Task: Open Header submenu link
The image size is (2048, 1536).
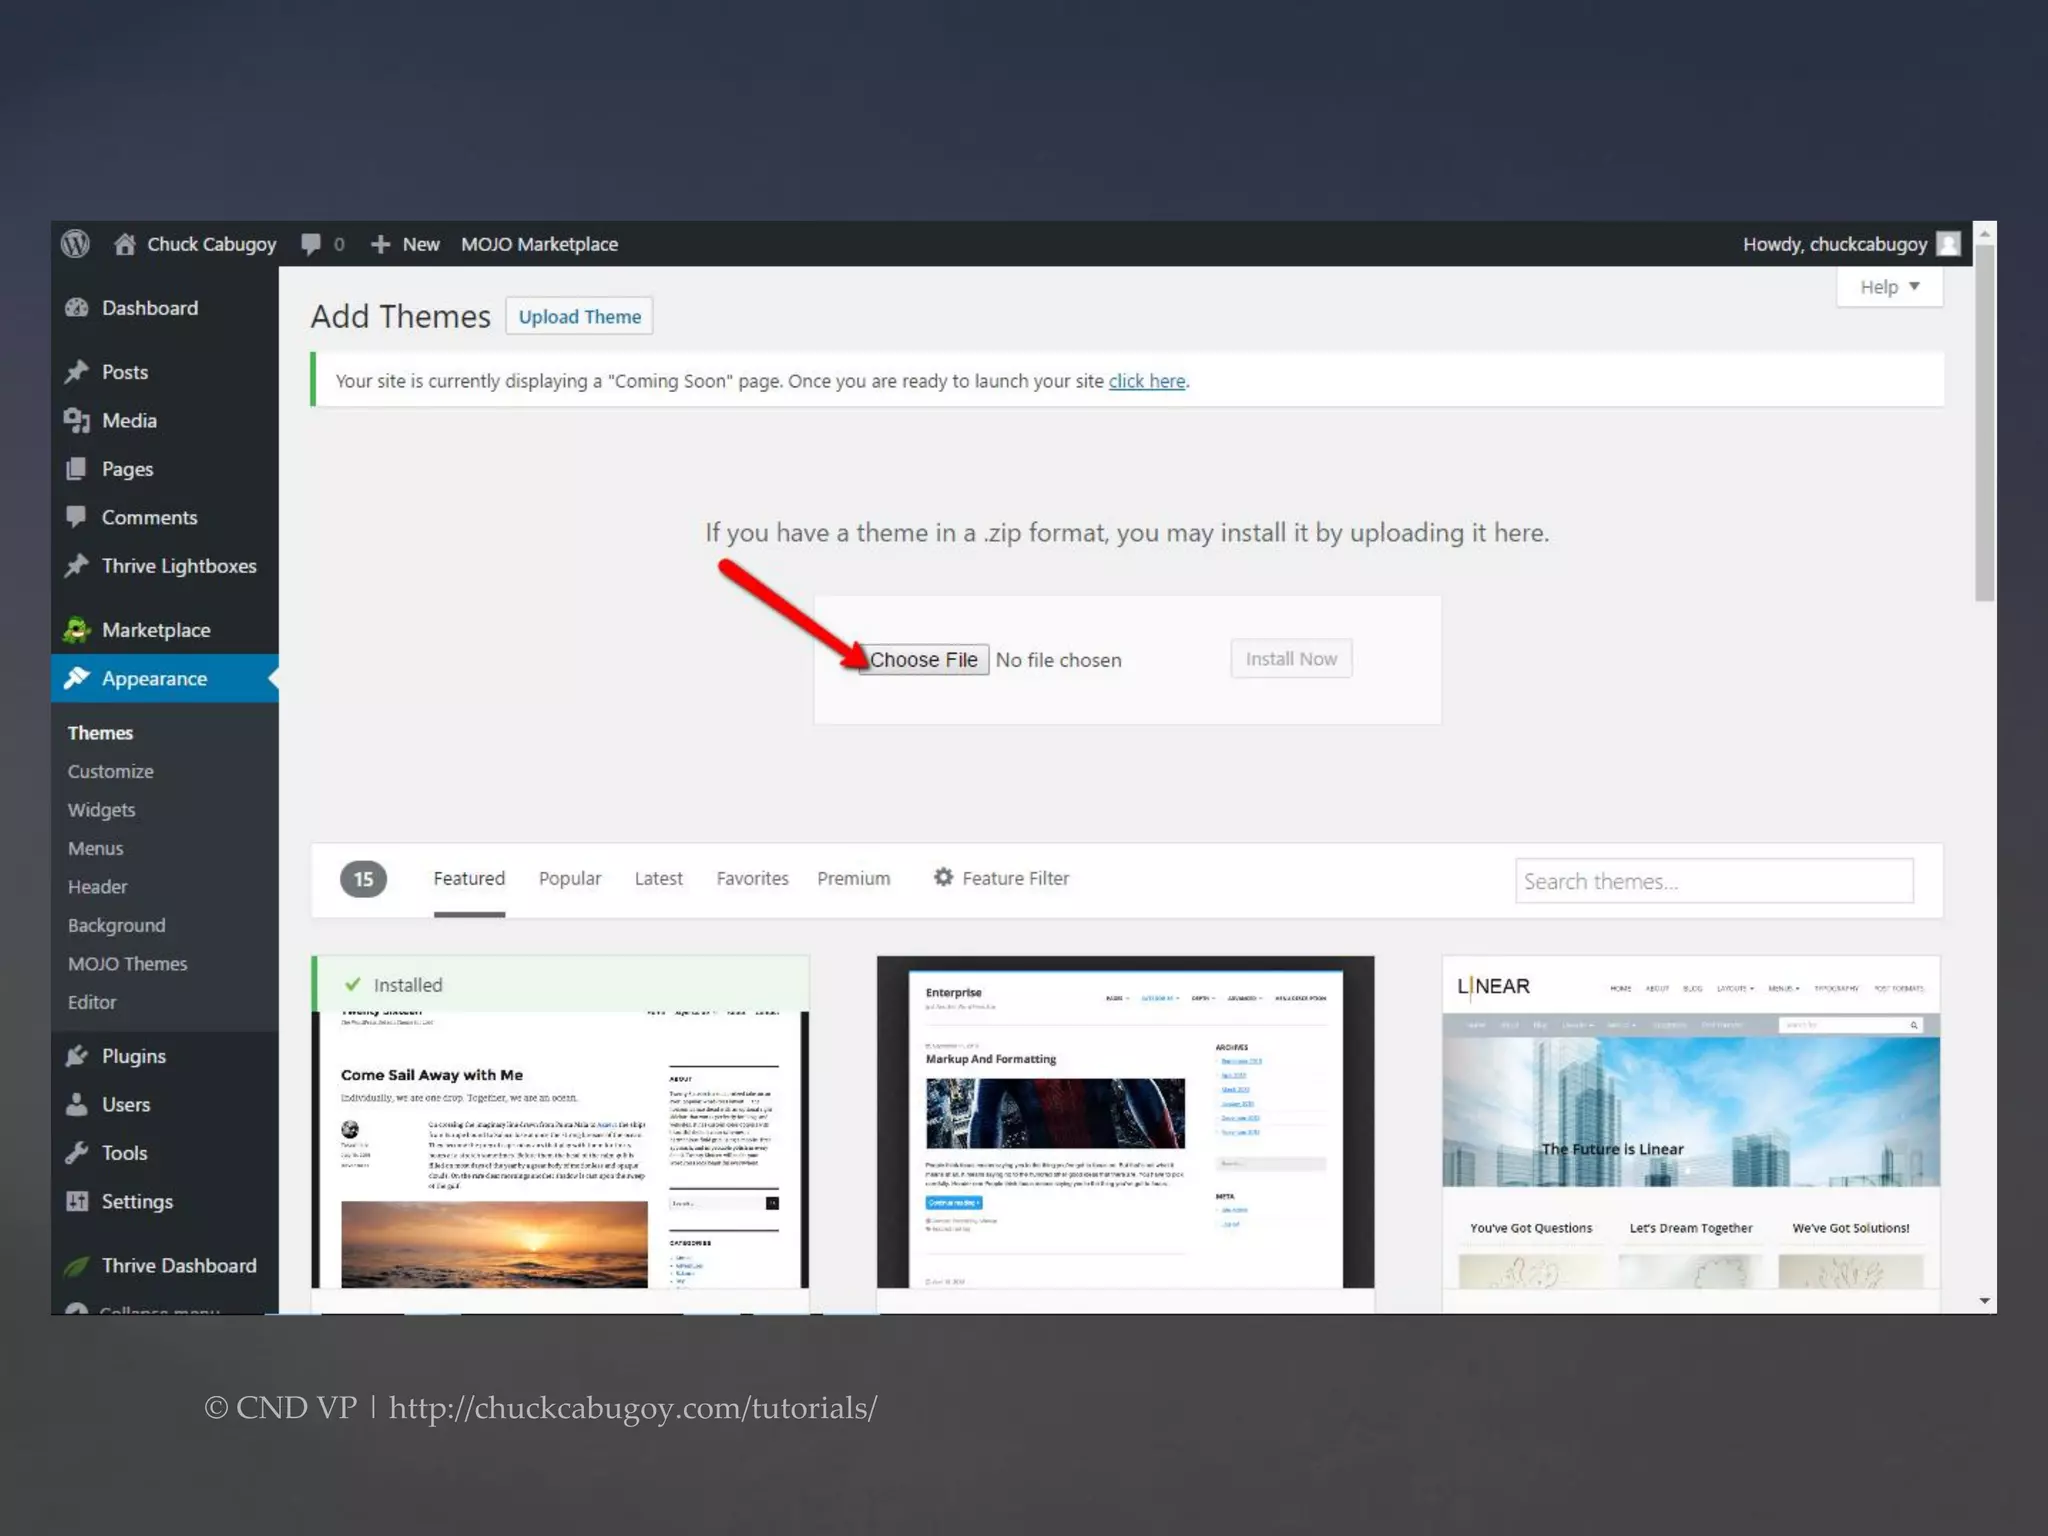Action: [97, 887]
